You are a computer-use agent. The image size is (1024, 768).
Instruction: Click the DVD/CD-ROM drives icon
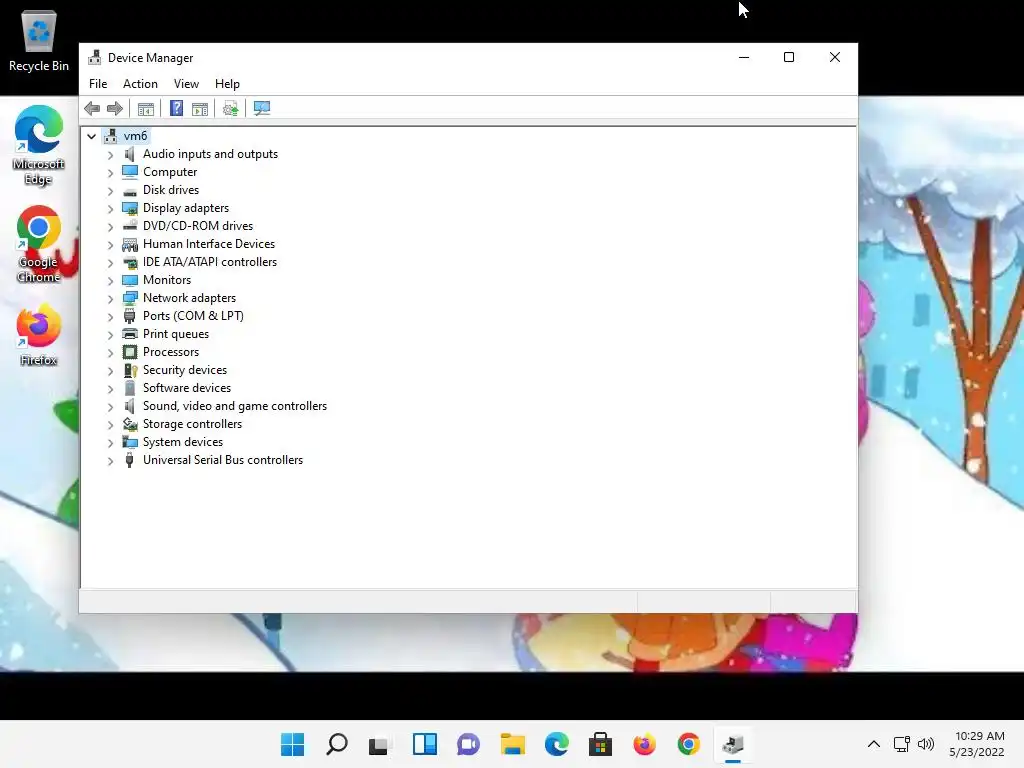pos(130,226)
